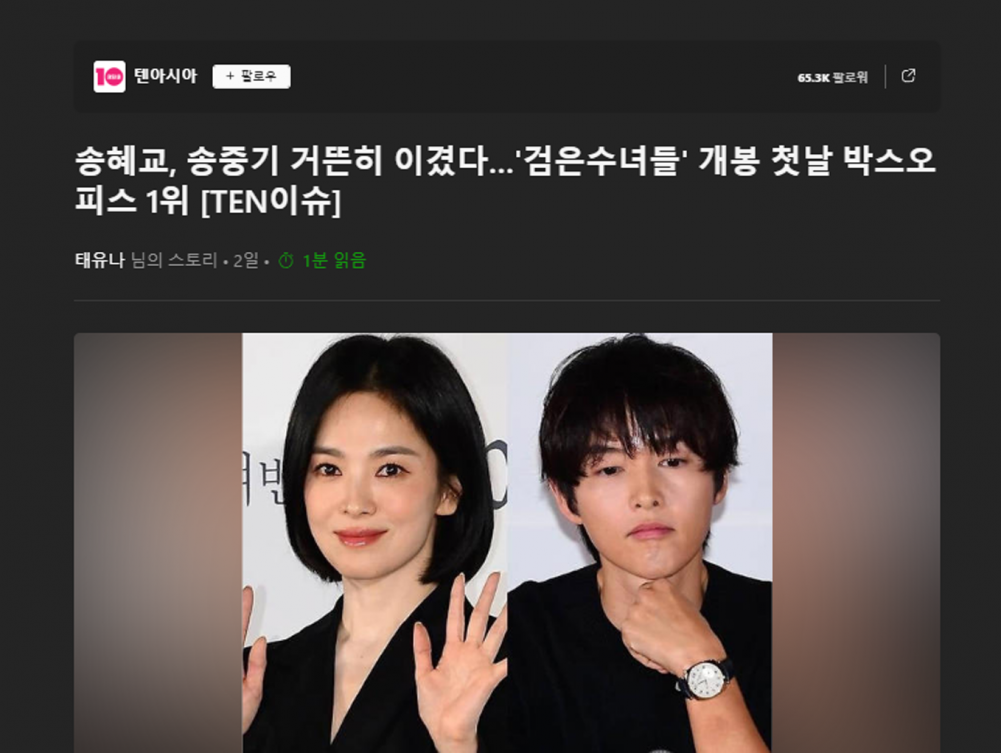Click the 65.3K 팔로워 follower count

(832, 77)
